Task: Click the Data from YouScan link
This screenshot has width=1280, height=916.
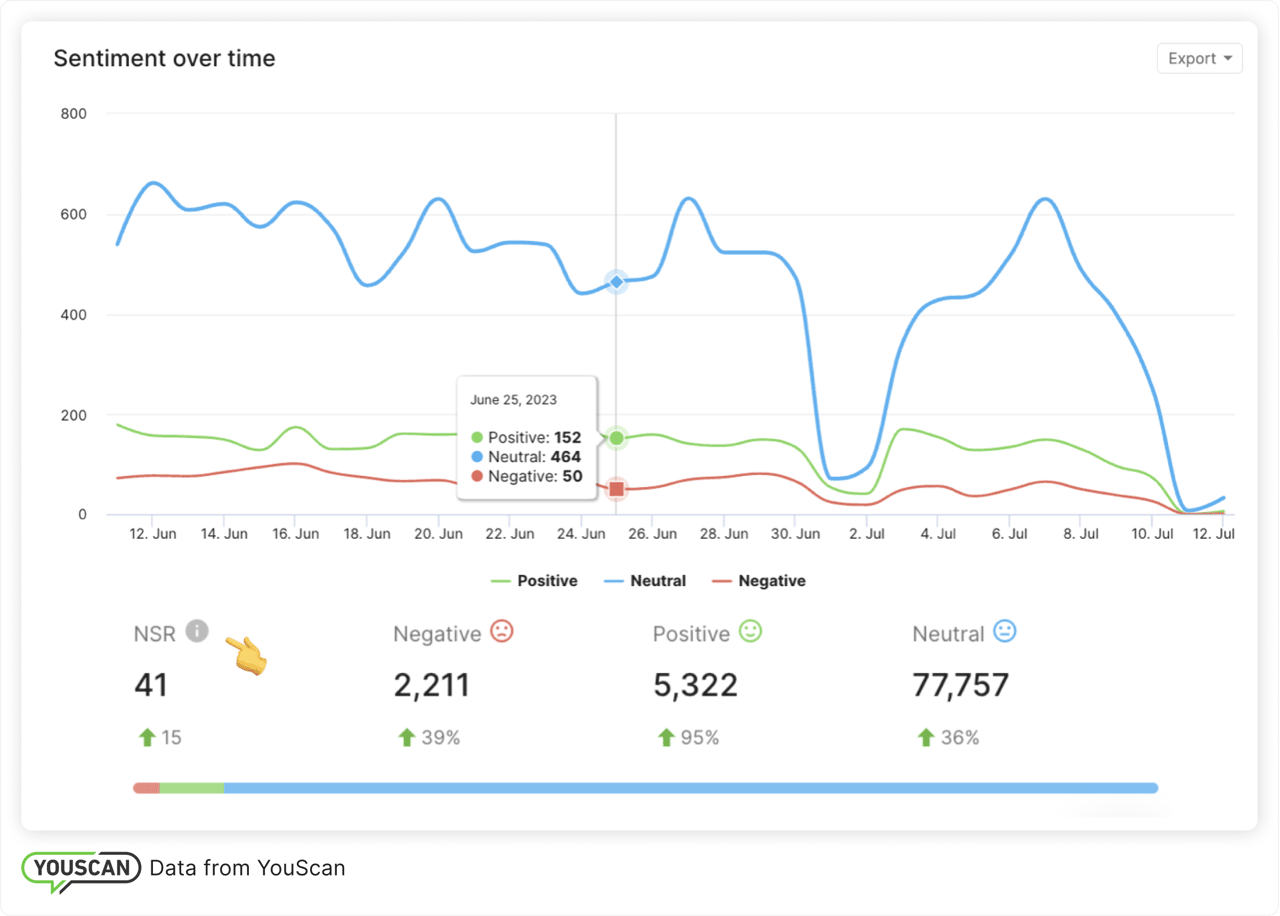Action: 247,868
